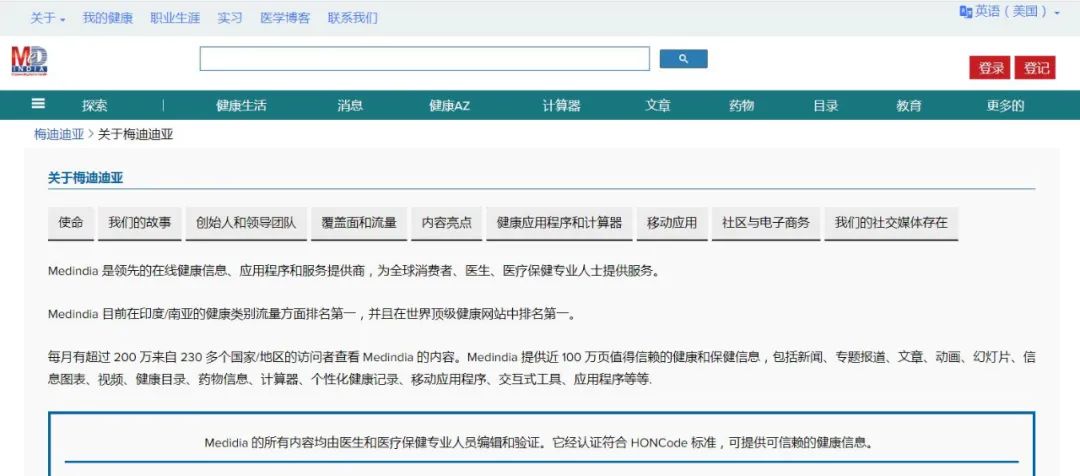This screenshot has height=476, width=1080.
Task: Open 联系我们 page
Action: click(x=353, y=19)
